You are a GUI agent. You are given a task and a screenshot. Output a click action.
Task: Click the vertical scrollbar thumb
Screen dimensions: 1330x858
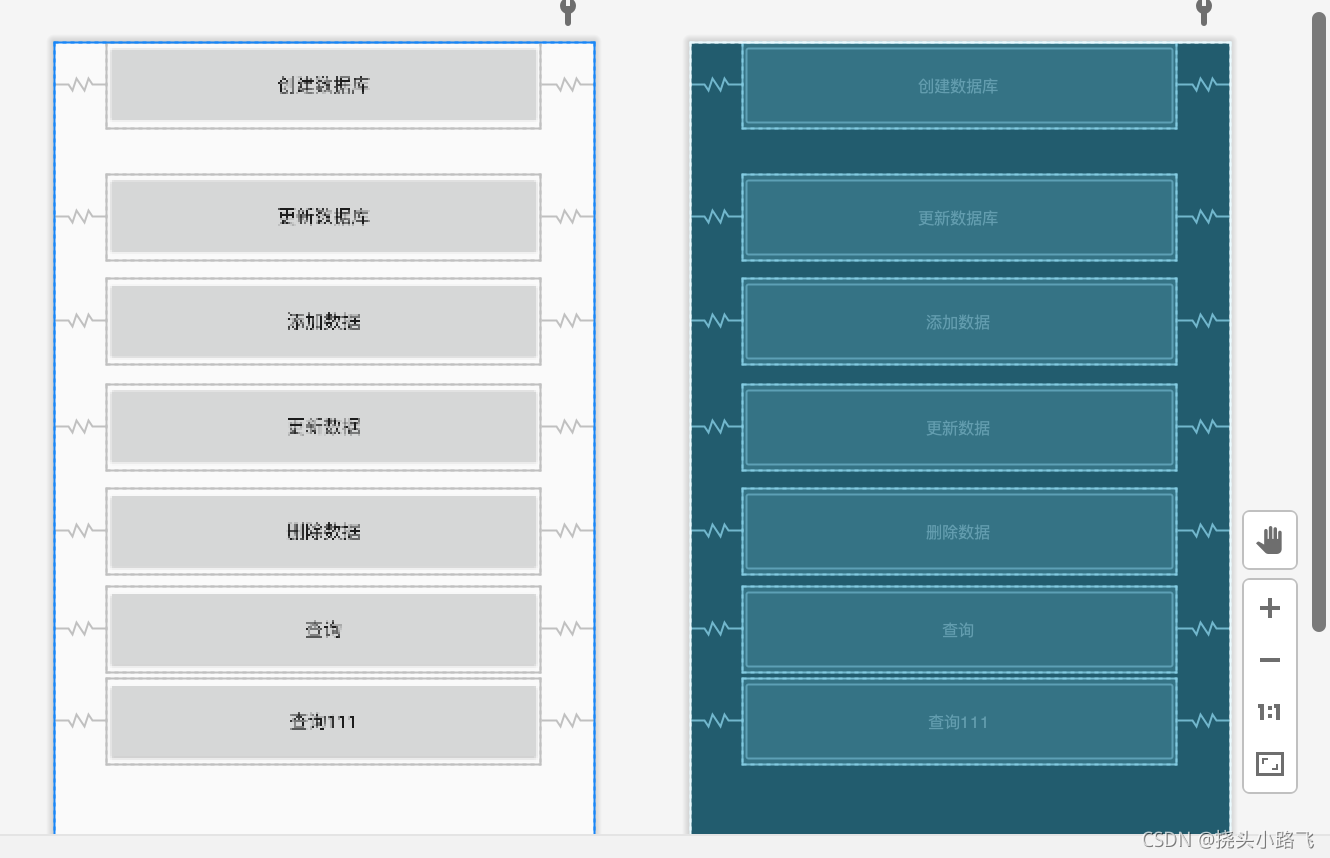click(1319, 321)
